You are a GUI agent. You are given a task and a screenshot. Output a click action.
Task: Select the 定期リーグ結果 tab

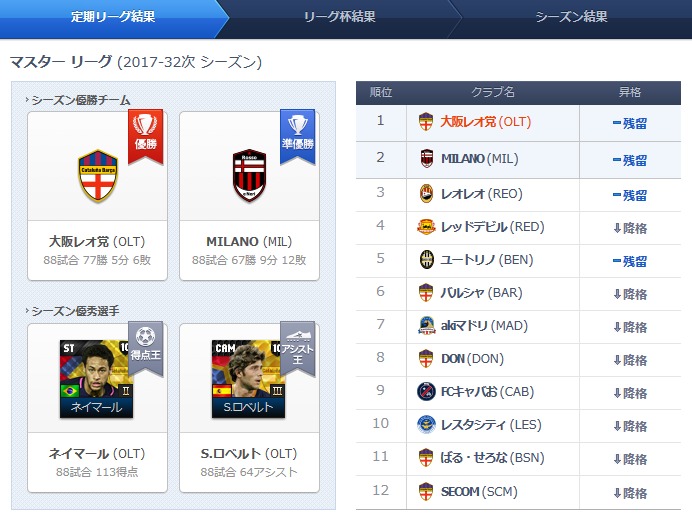pos(113,17)
